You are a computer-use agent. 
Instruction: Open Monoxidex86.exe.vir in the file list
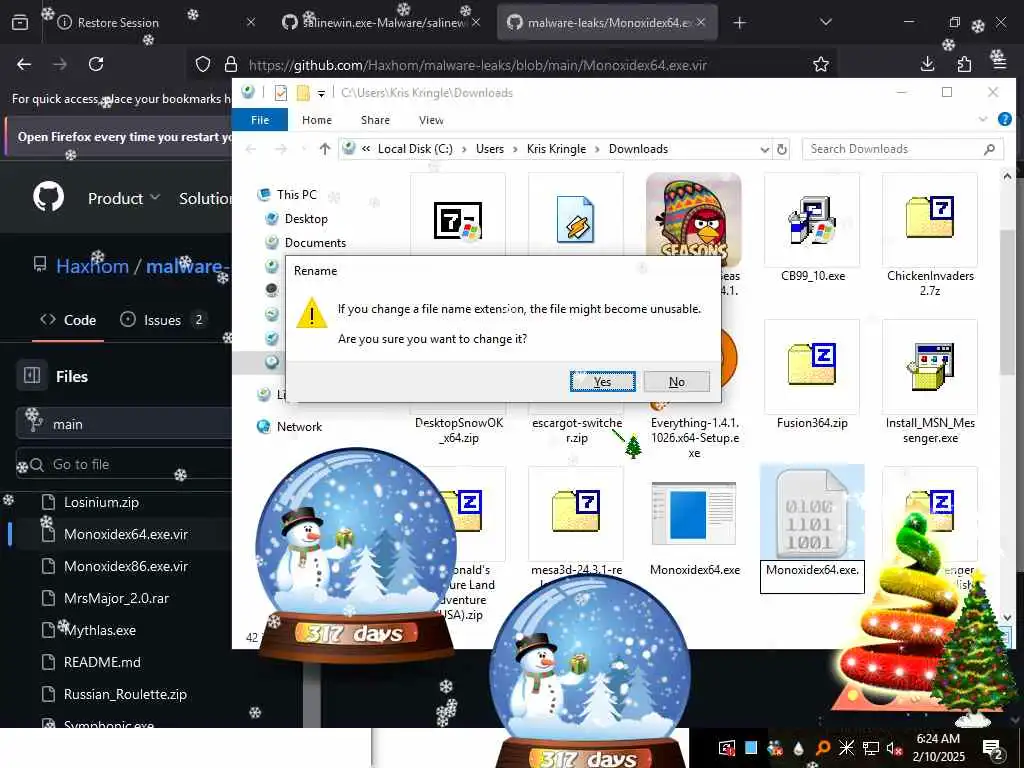click(126, 566)
